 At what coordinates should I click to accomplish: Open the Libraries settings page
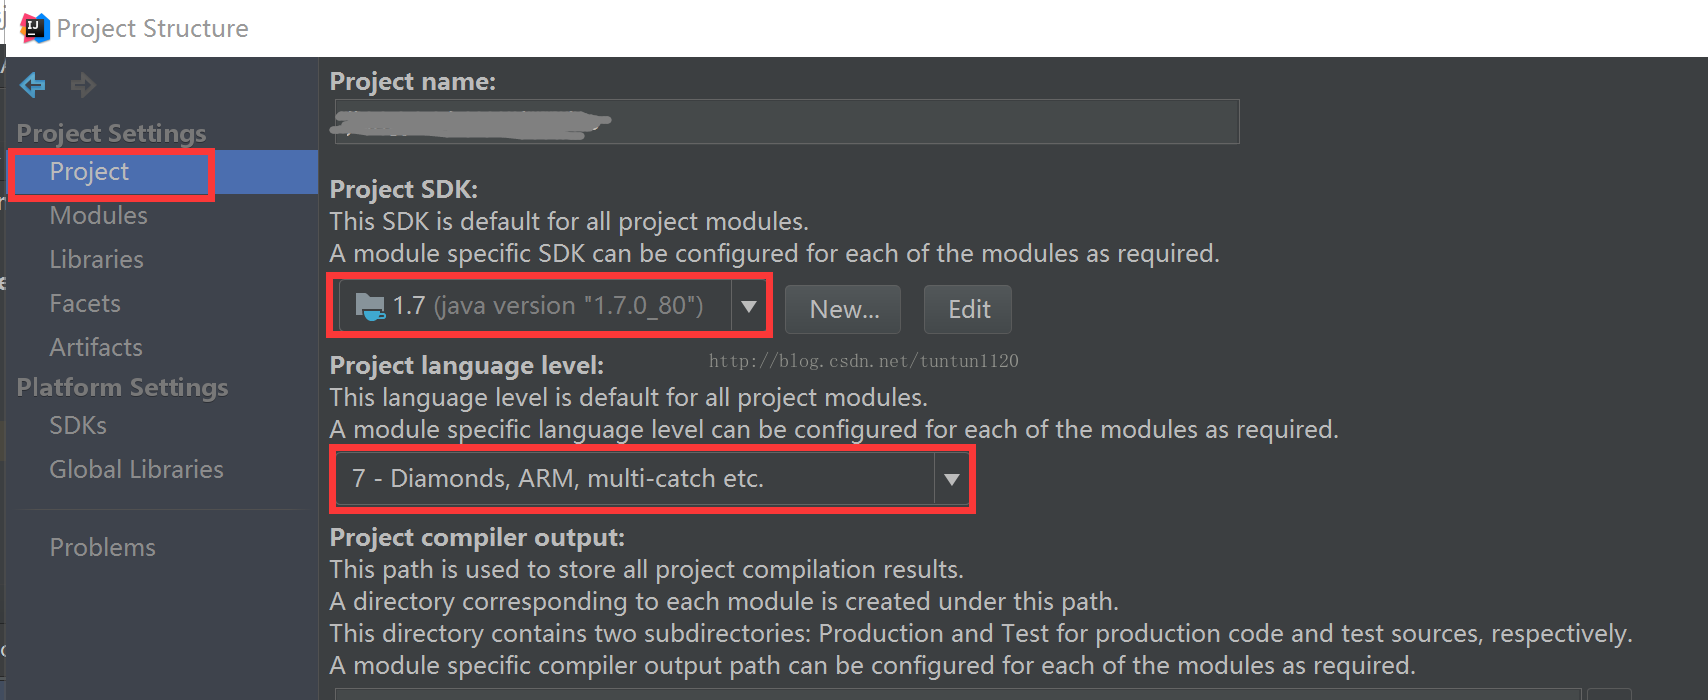(x=96, y=260)
